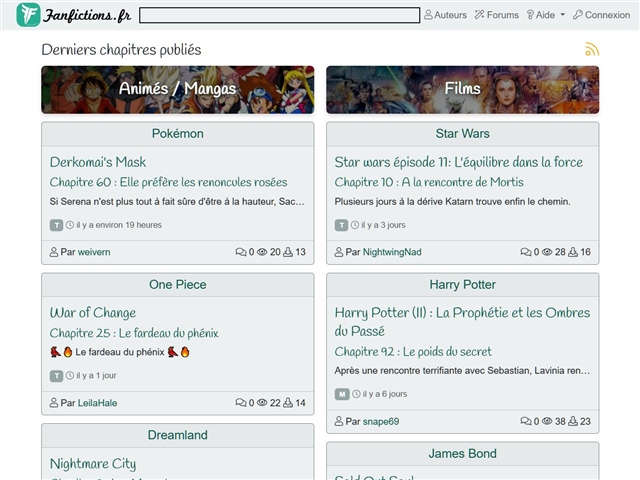Open the Films category banner

462,89
